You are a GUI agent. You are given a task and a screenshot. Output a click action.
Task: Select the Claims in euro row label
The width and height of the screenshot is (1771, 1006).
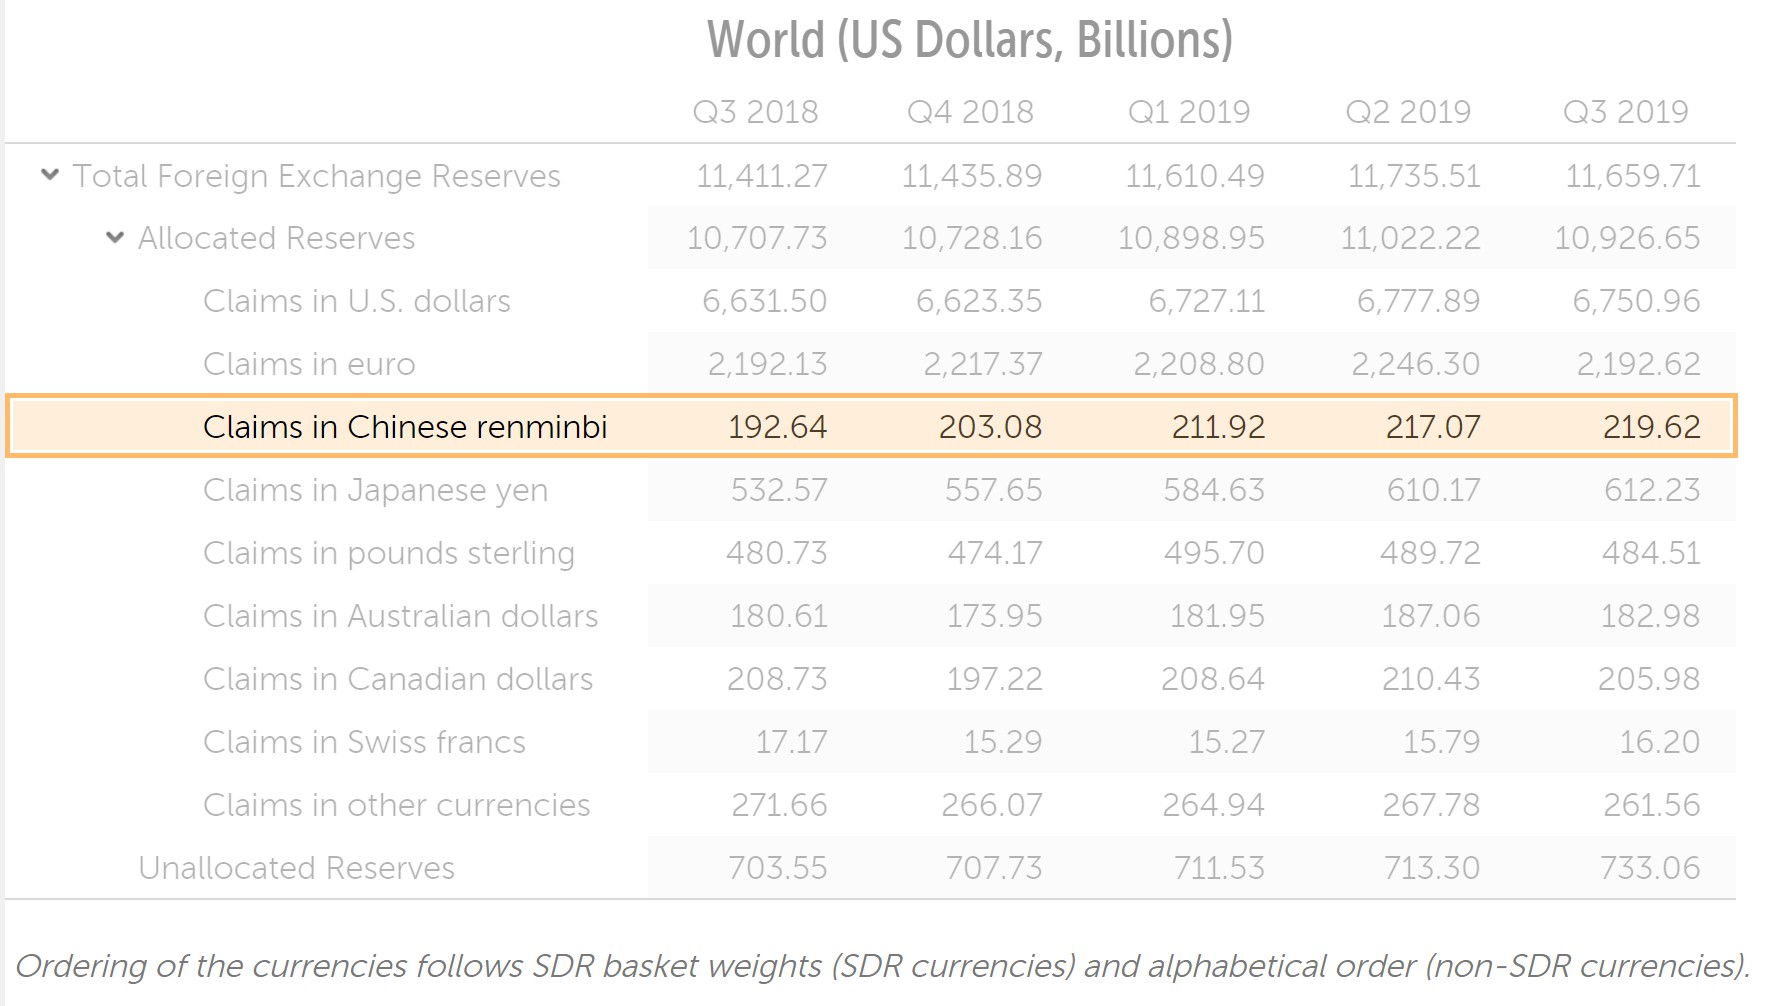point(309,364)
